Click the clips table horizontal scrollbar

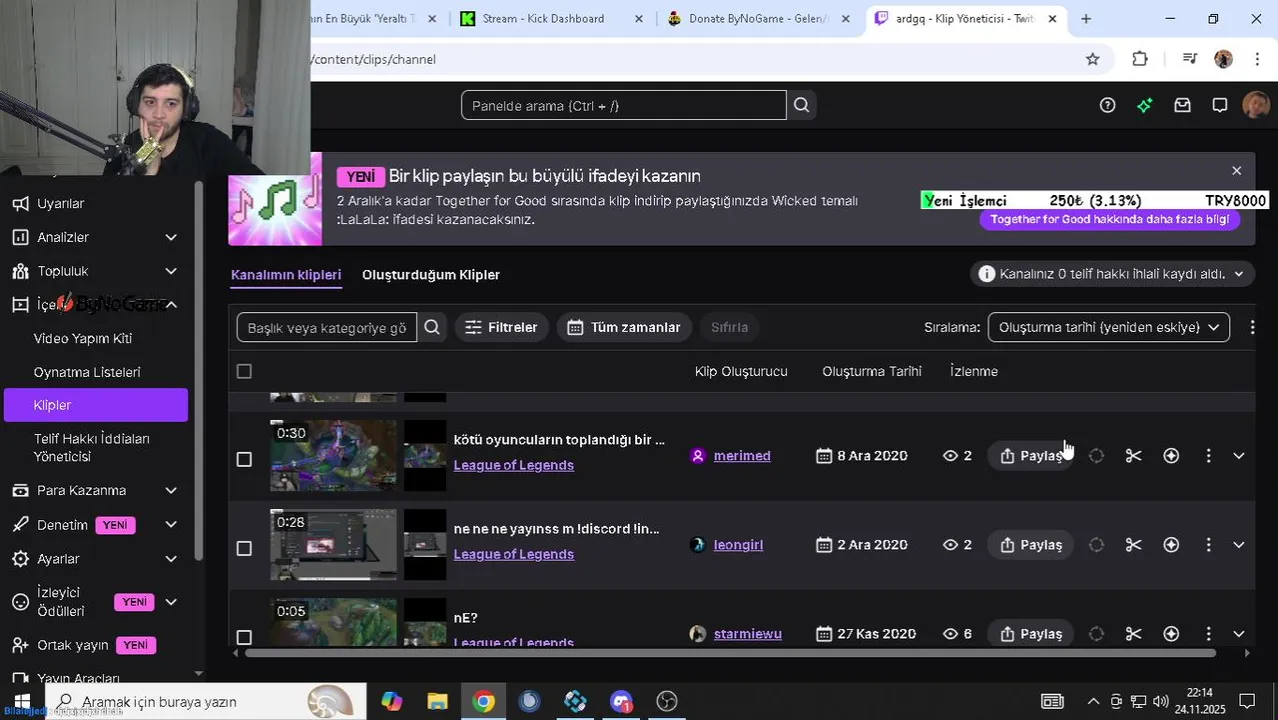731,653
